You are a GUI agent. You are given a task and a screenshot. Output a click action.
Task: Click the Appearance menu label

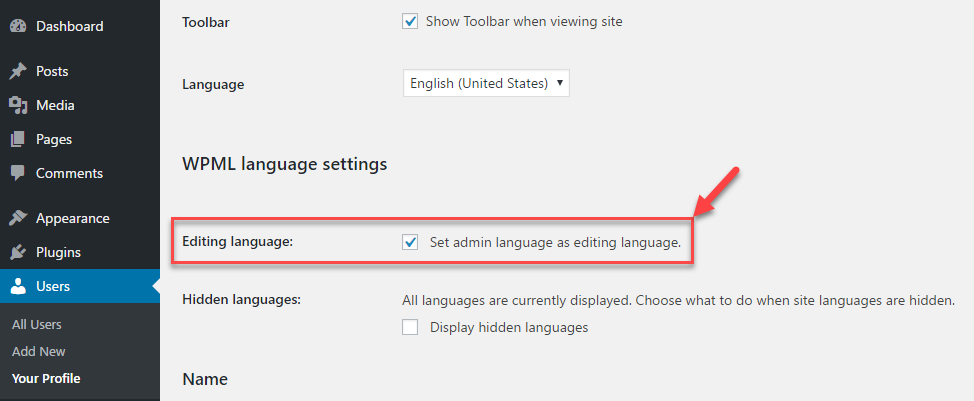click(73, 219)
